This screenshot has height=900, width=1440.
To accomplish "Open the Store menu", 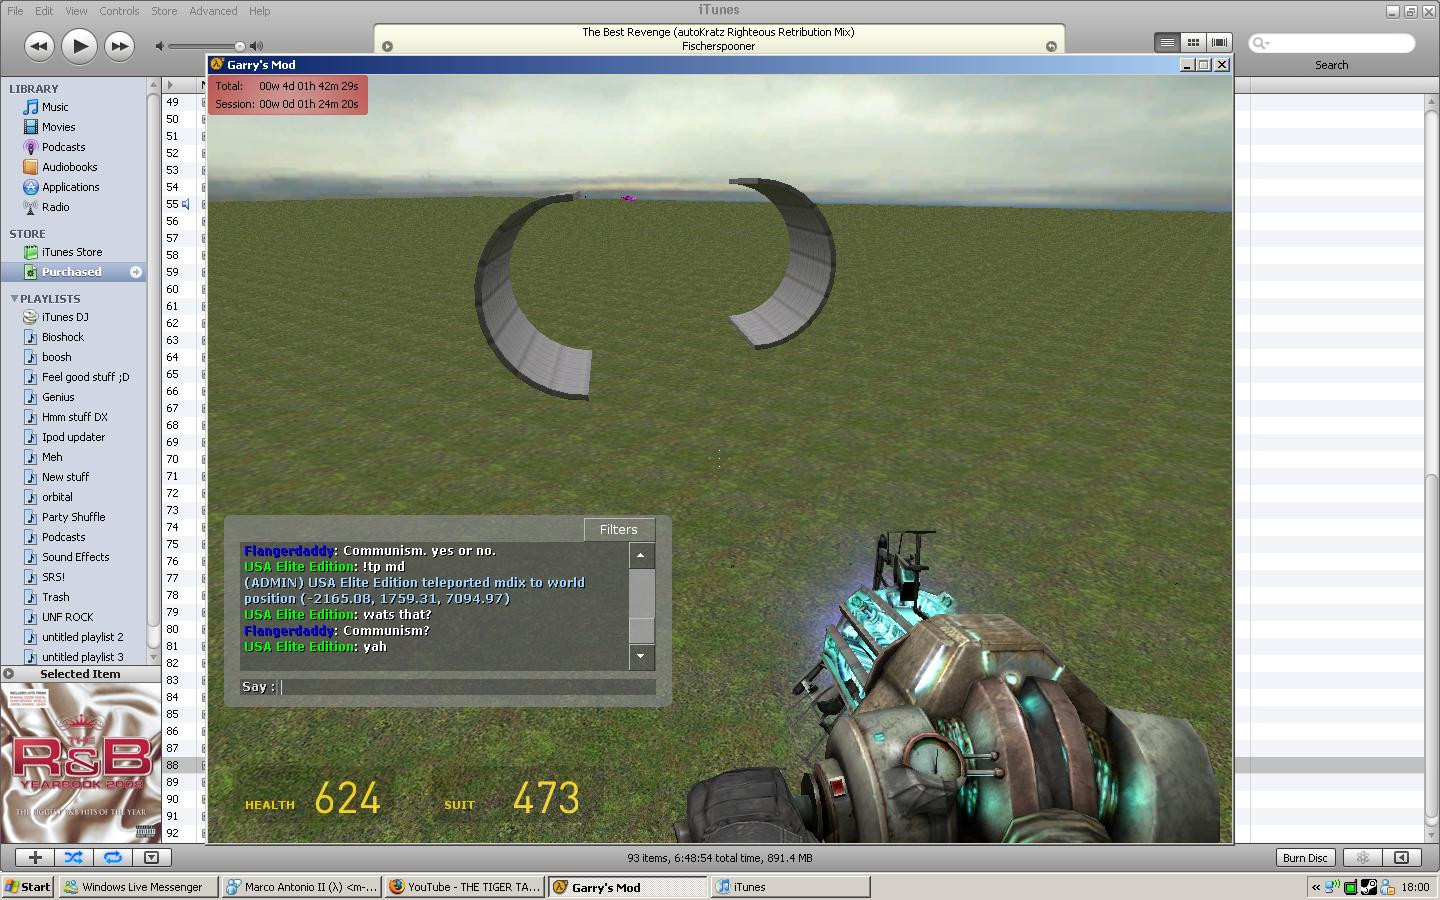I will [x=164, y=11].
